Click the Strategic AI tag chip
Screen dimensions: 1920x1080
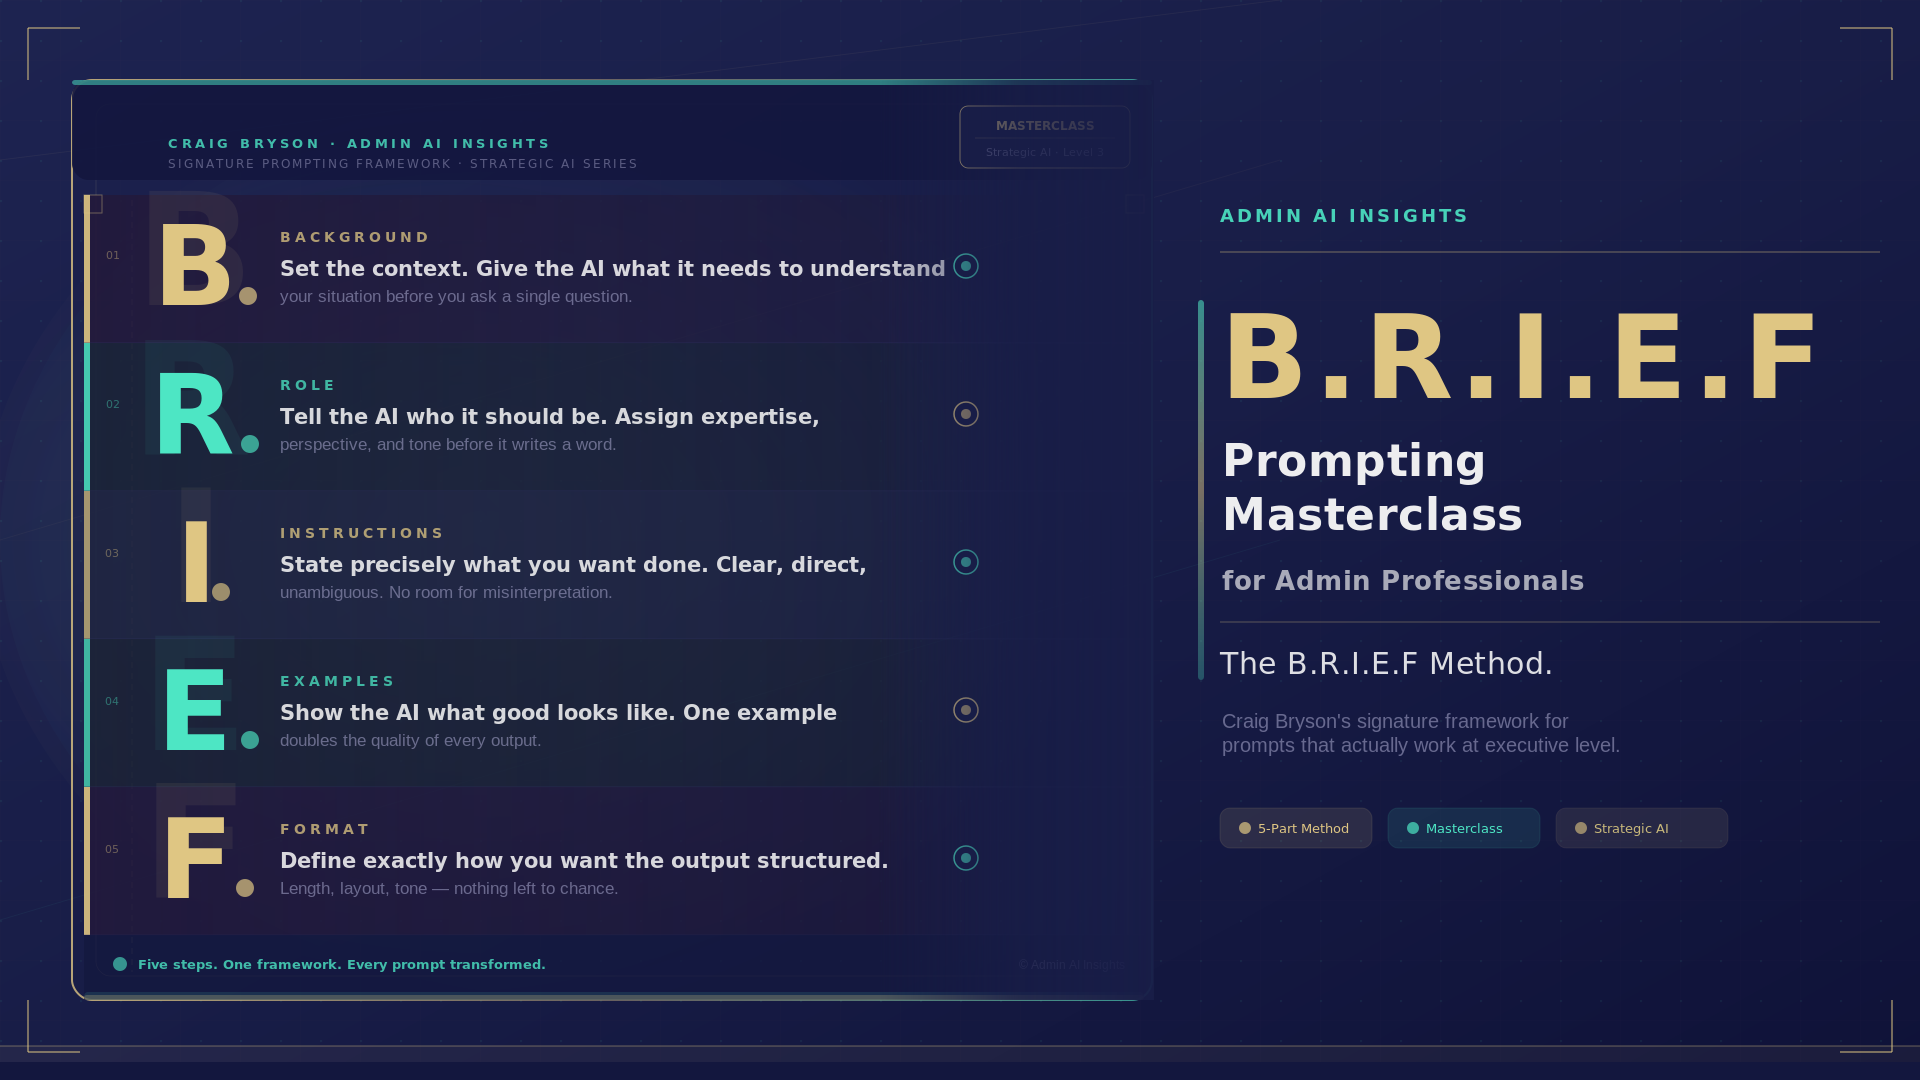(x=1642, y=828)
